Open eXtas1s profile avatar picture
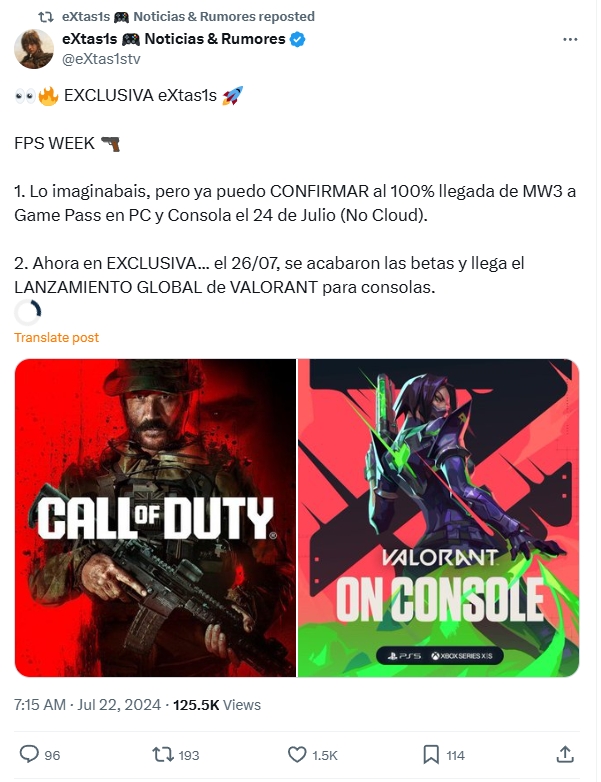Viewport: 601px width, 782px height. coord(34,49)
